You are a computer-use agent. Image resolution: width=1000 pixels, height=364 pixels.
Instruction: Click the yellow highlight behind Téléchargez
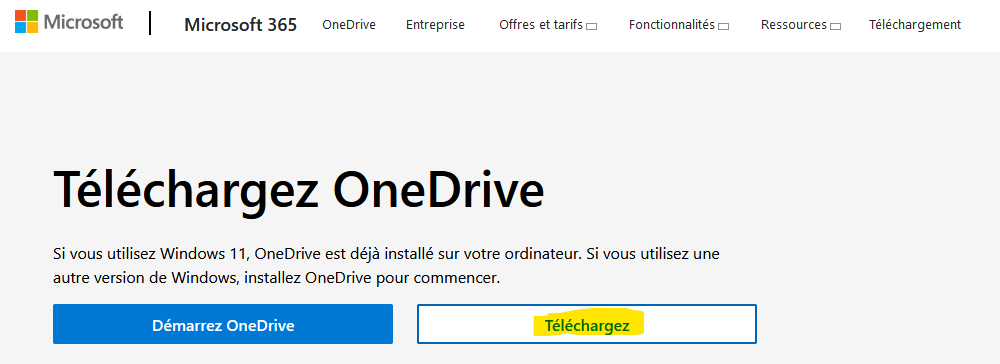[x=587, y=324]
